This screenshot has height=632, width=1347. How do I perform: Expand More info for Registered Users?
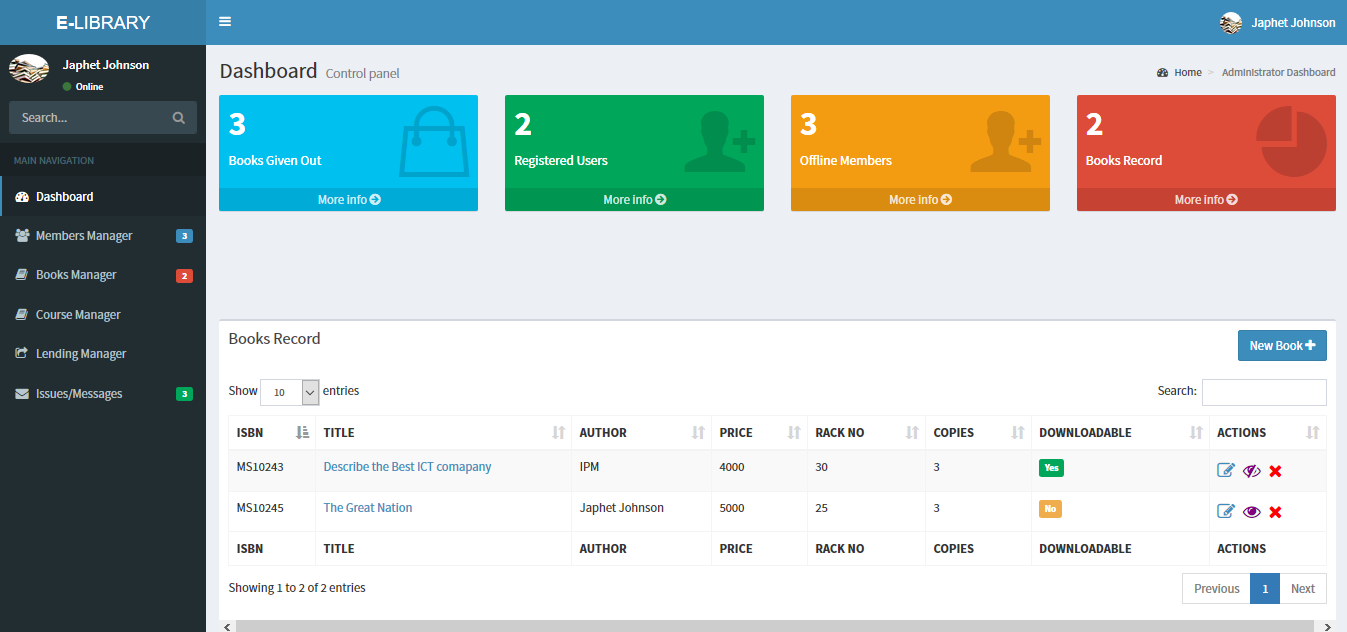pos(634,200)
